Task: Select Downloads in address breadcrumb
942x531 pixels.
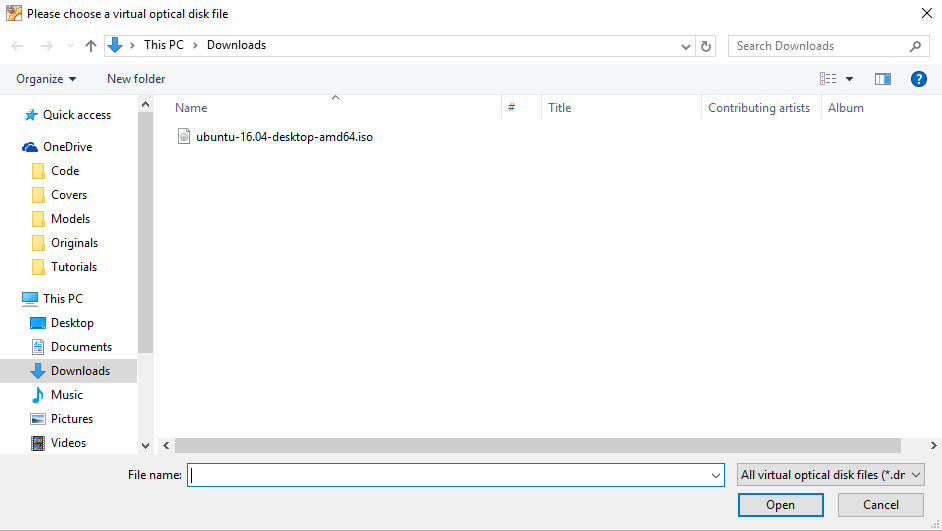Action: click(x=236, y=45)
